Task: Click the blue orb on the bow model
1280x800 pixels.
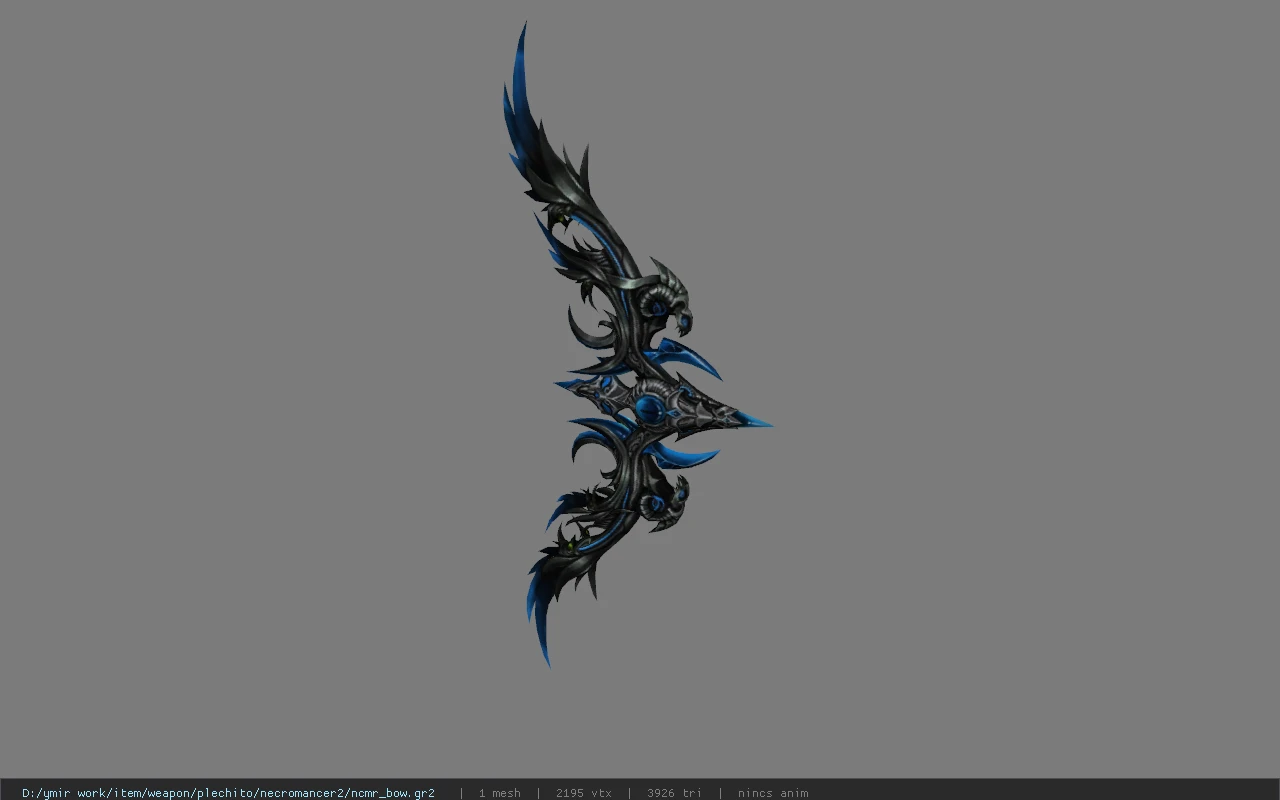Action: pyautogui.click(x=649, y=409)
